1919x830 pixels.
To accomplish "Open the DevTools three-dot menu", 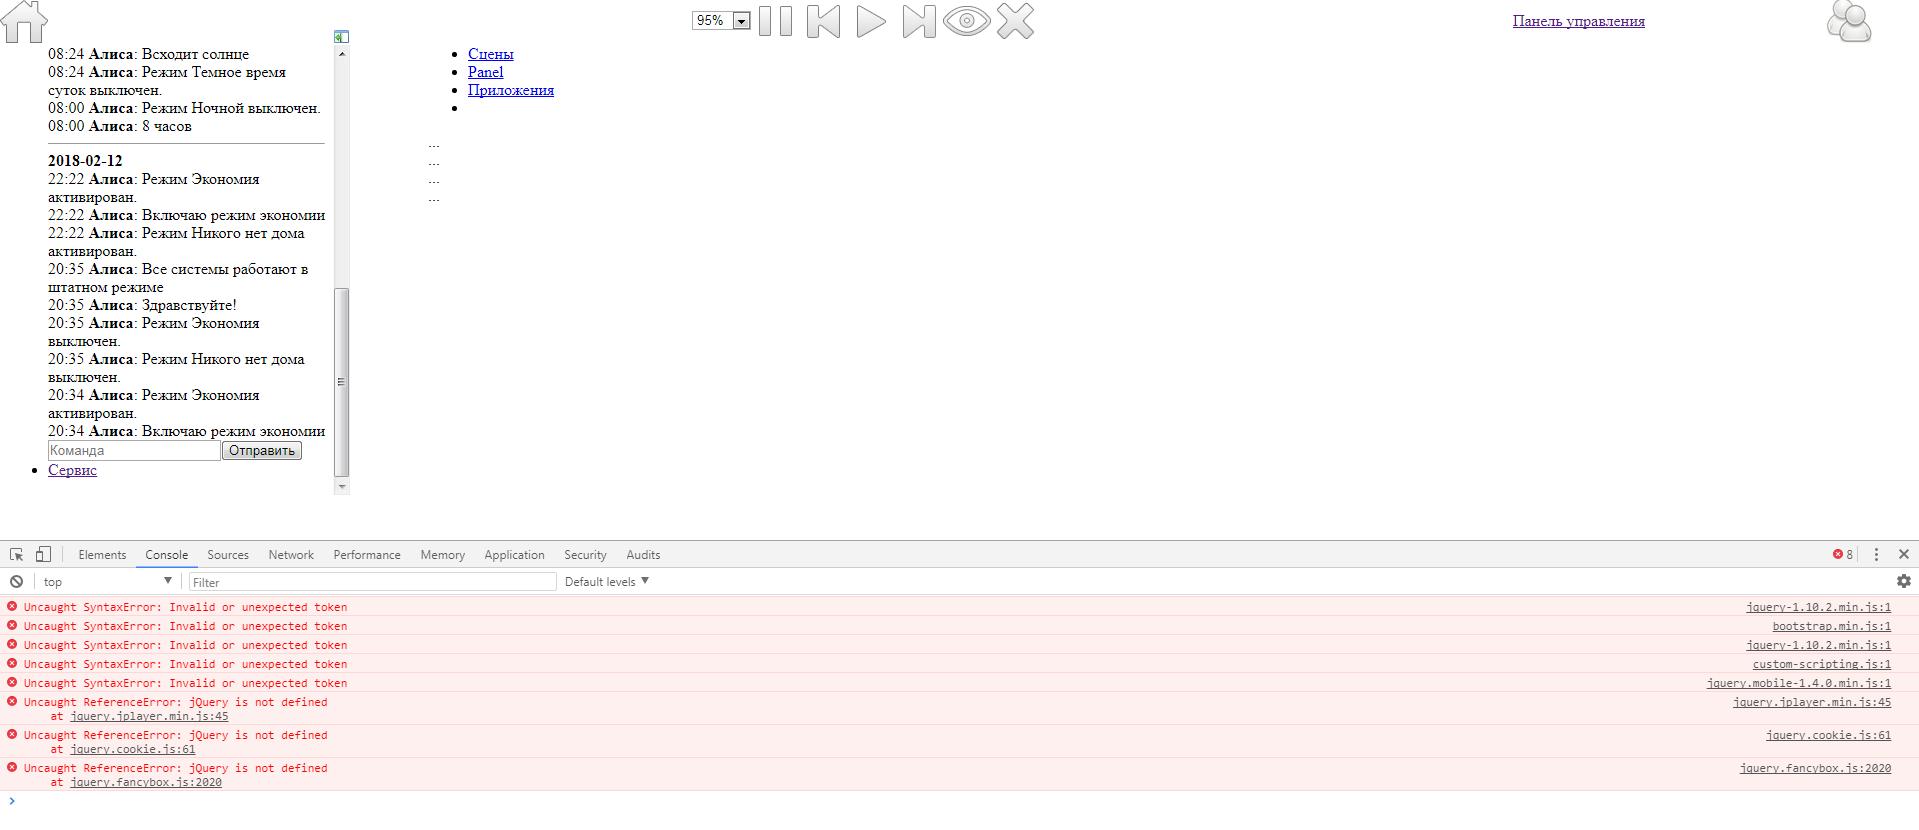I will tap(1876, 555).
